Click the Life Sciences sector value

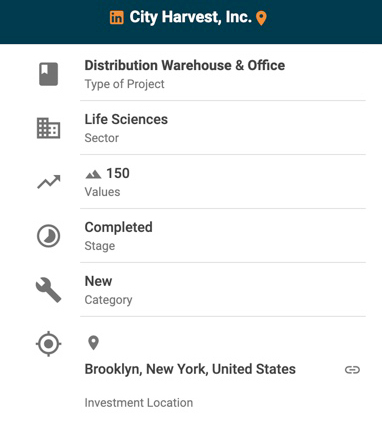click(126, 119)
